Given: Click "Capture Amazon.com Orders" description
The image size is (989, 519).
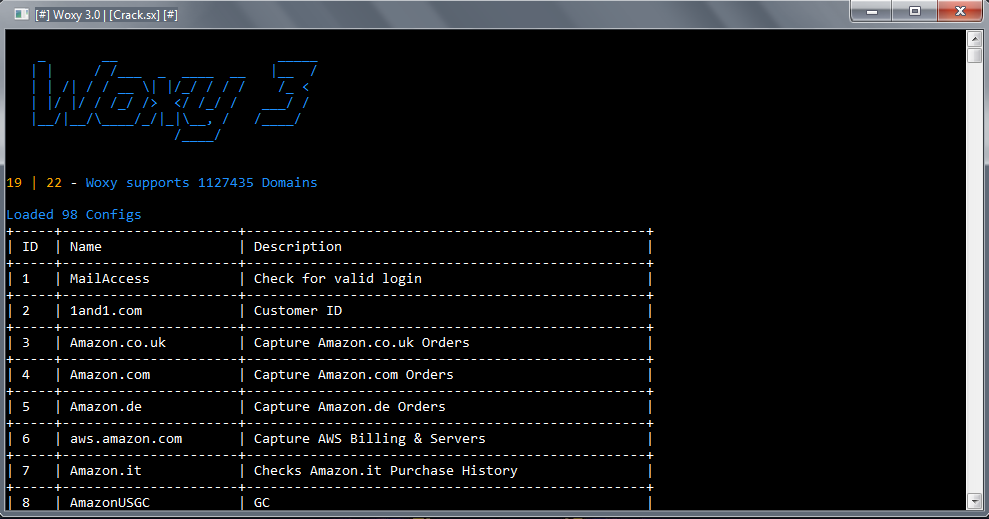Looking at the screenshot, I should click(353, 375).
